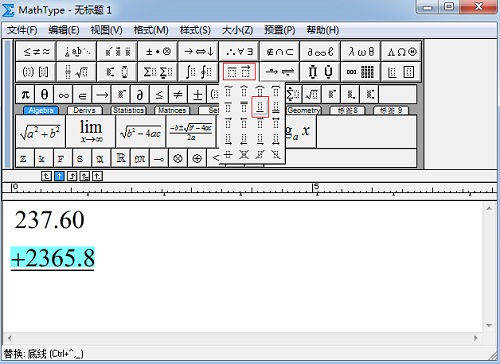Switch to the Derivs tab
This screenshot has width=500, height=364.
84,110
